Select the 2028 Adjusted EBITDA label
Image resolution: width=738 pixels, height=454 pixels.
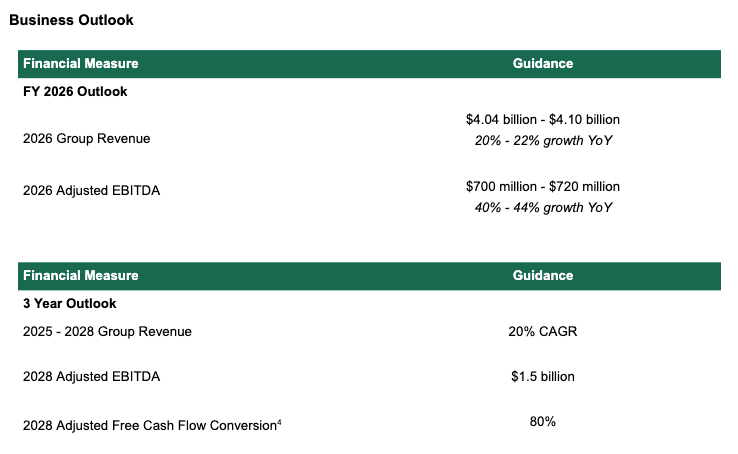pyautogui.click(x=91, y=377)
